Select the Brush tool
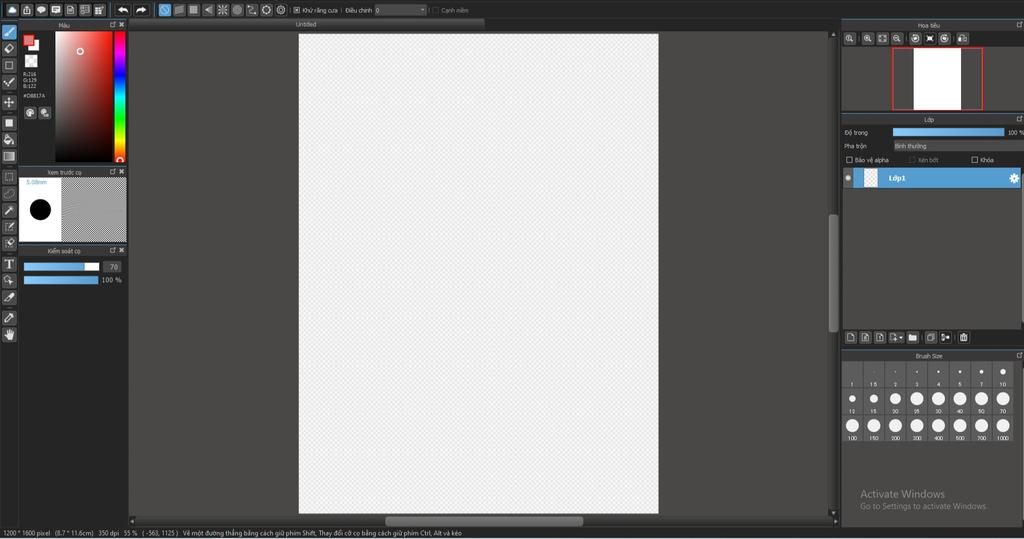This screenshot has height=539, width=1024. pos(9,32)
